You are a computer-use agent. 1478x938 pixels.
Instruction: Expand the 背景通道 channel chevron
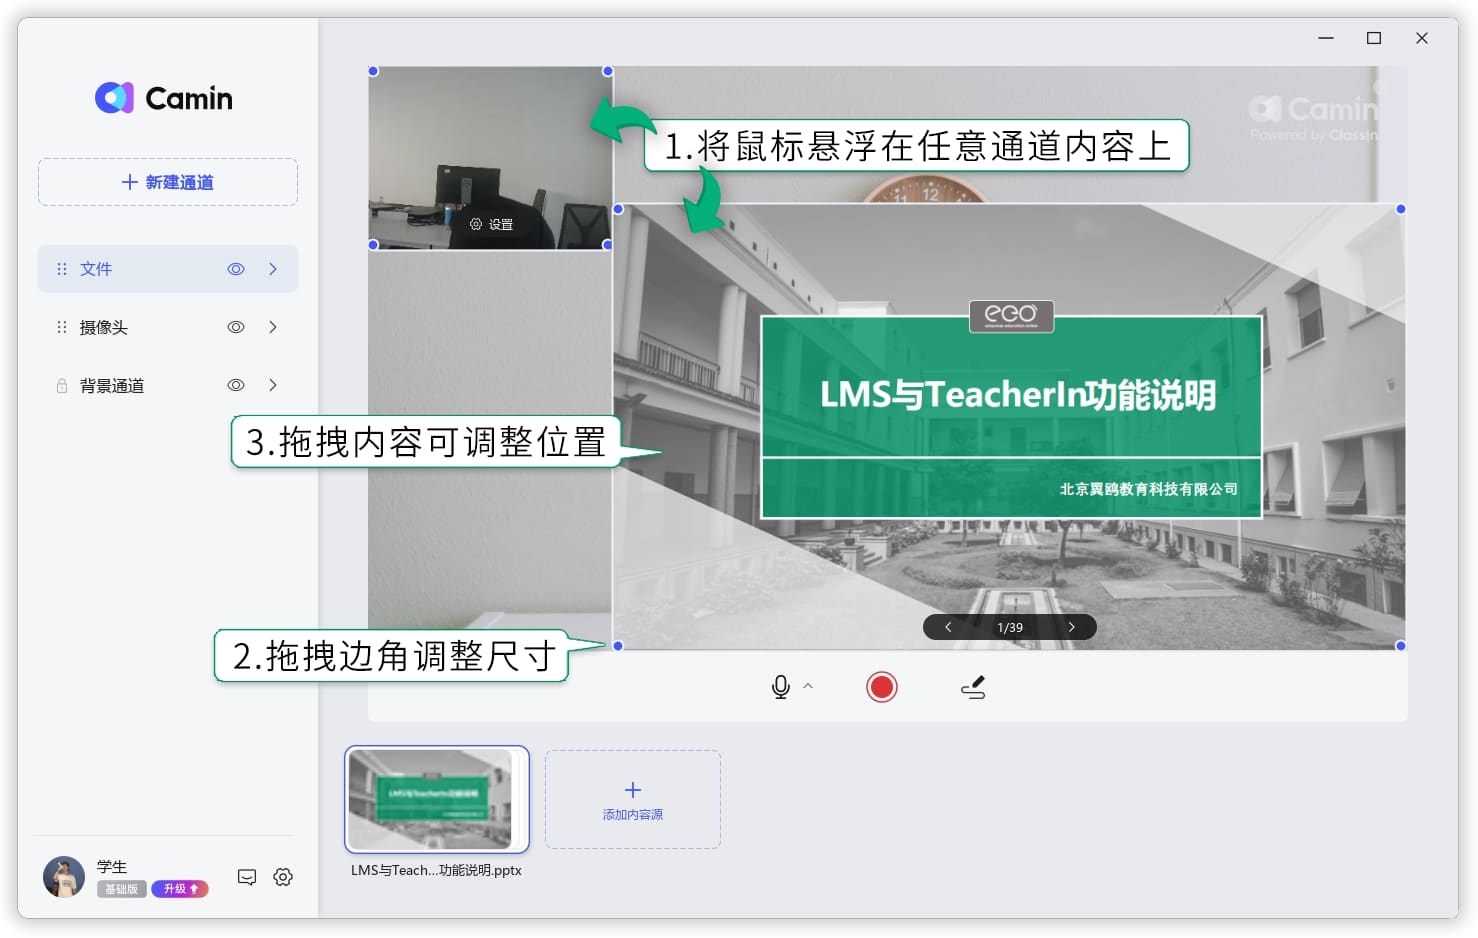273,385
